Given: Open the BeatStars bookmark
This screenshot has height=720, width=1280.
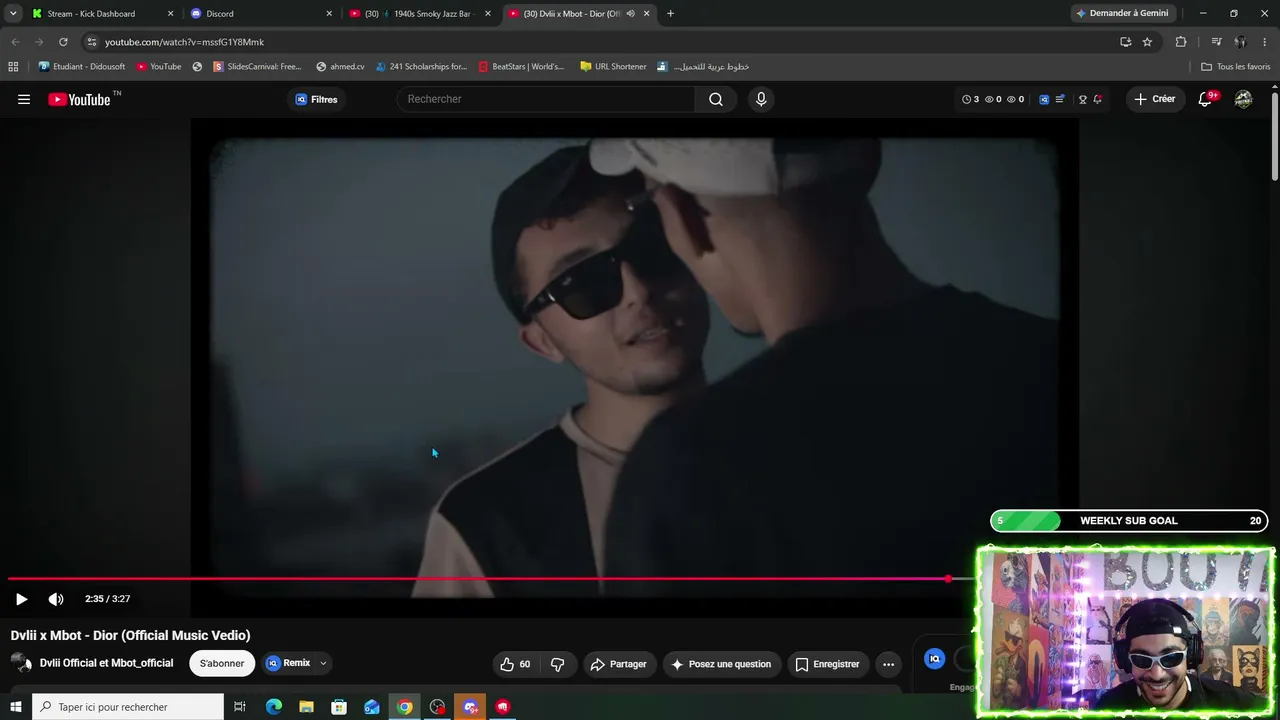Looking at the screenshot, I should [521, 67].
